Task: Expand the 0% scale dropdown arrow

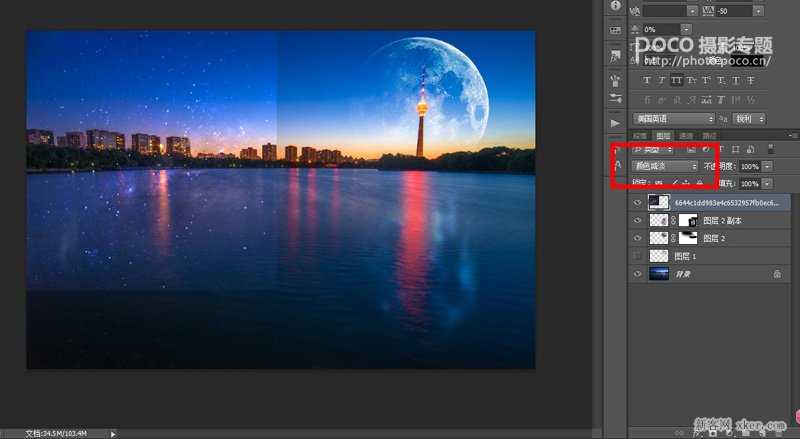Action: tap(687, 29)
